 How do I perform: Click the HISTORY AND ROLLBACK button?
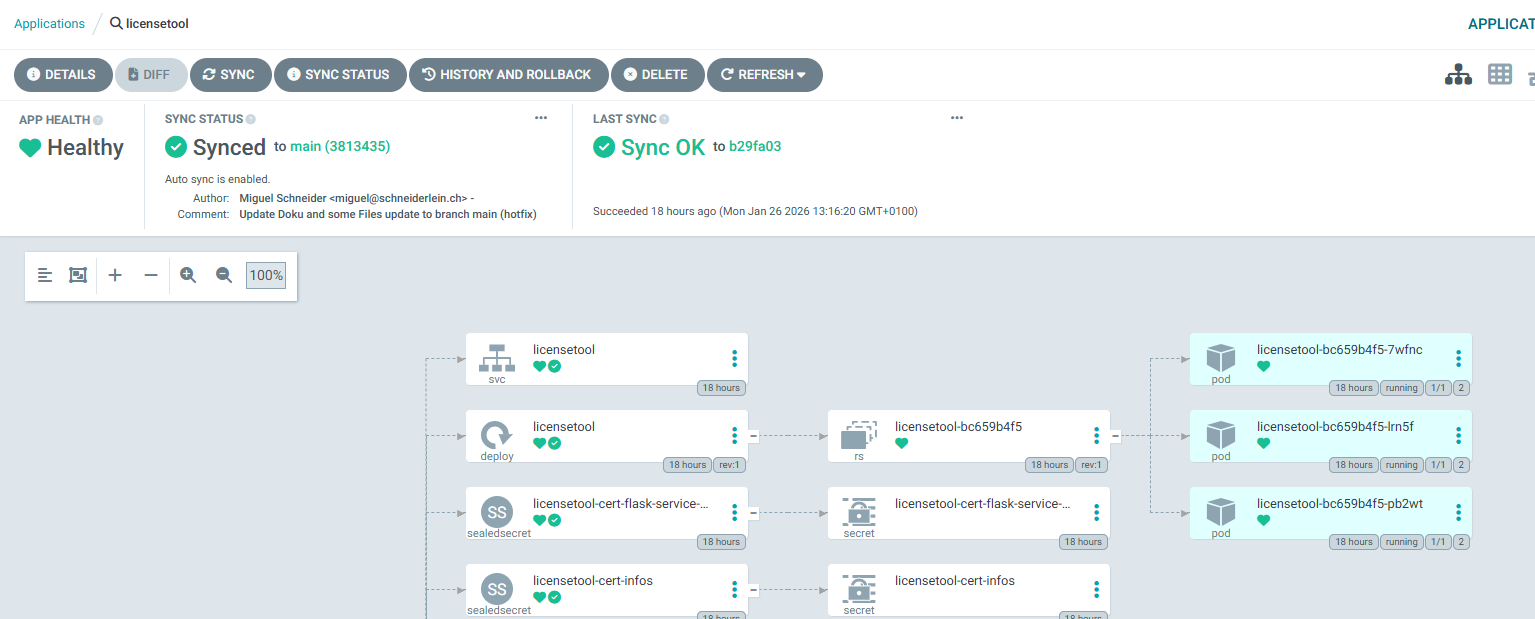pos(508,74)
